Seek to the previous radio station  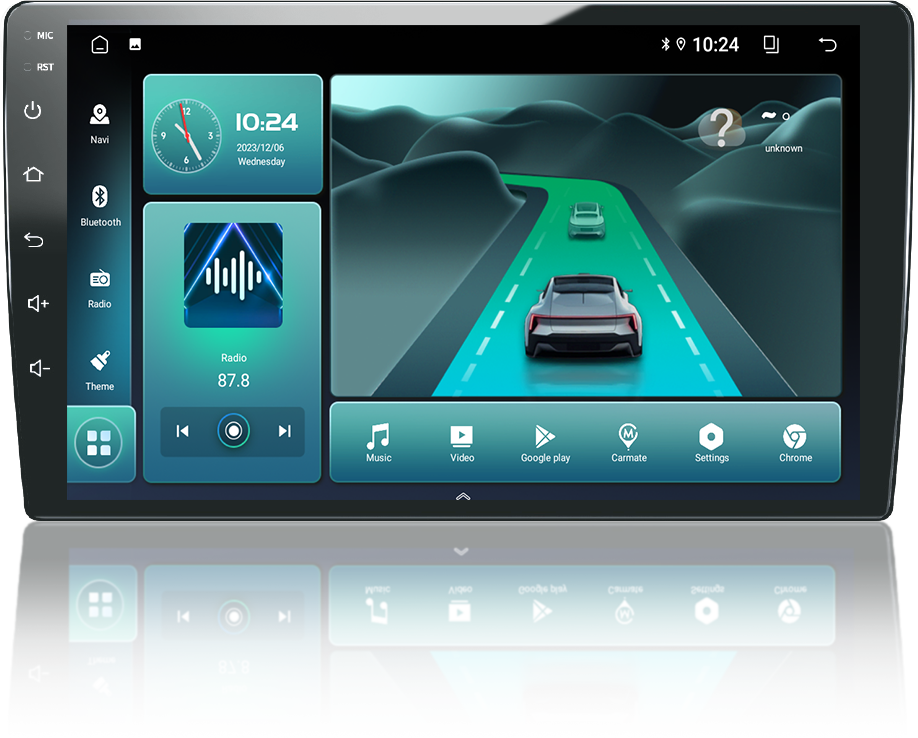pos(181,431)
